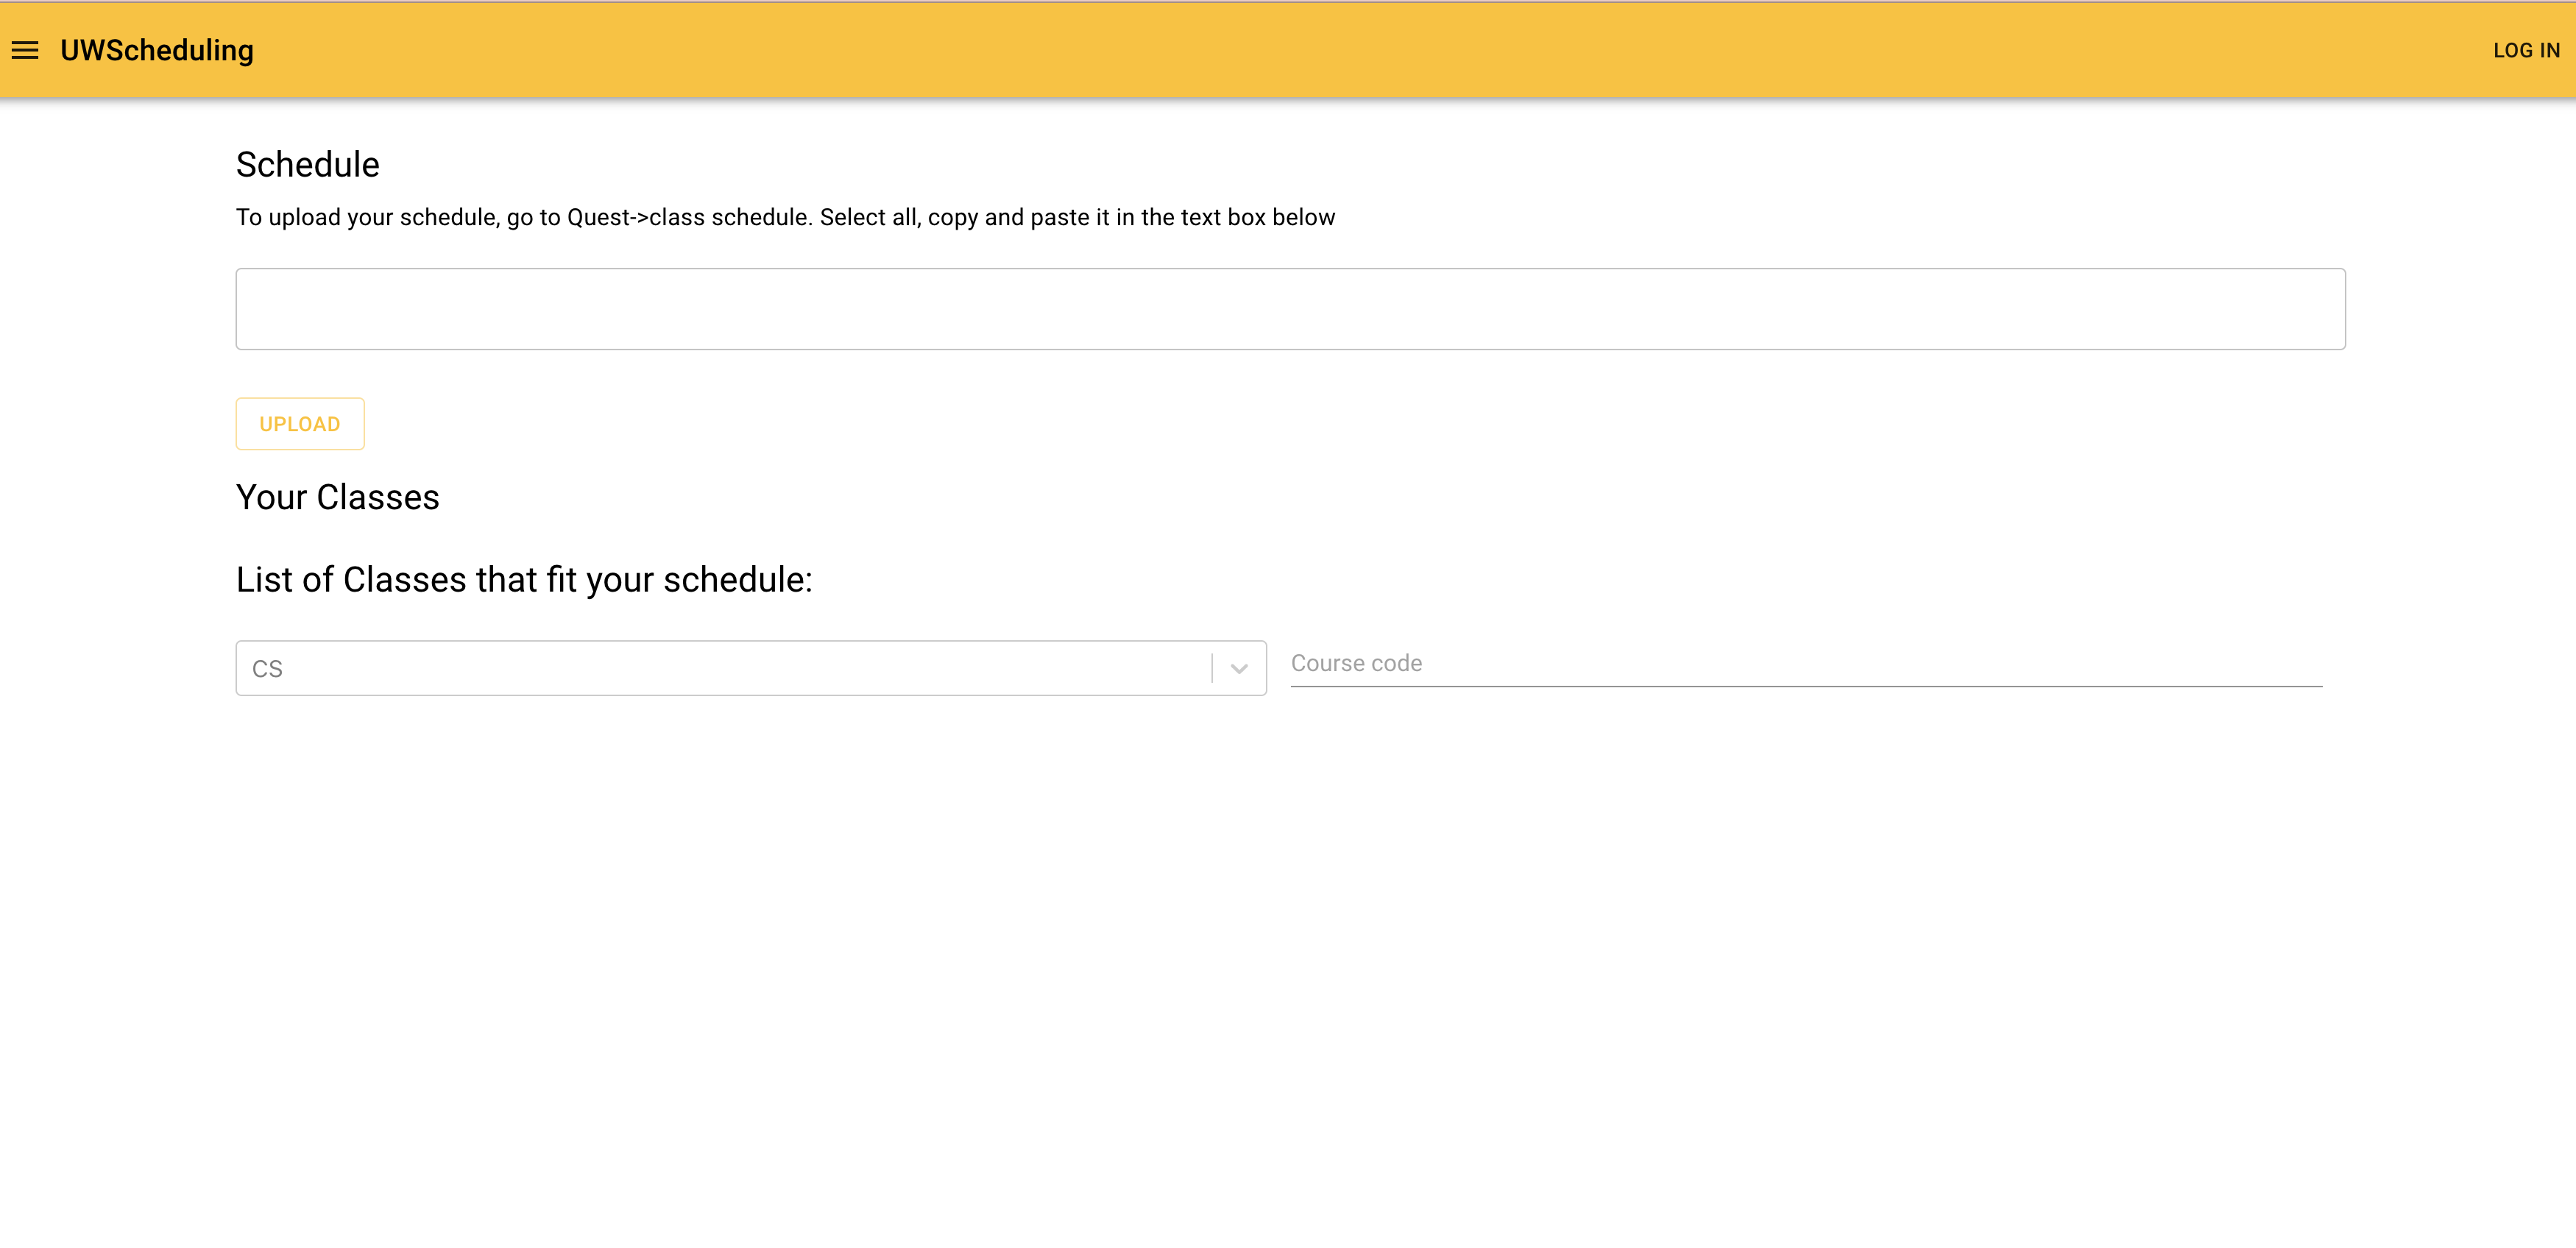
Task: Click the yellow header bar's empty area
Action: coord(1300,50)
